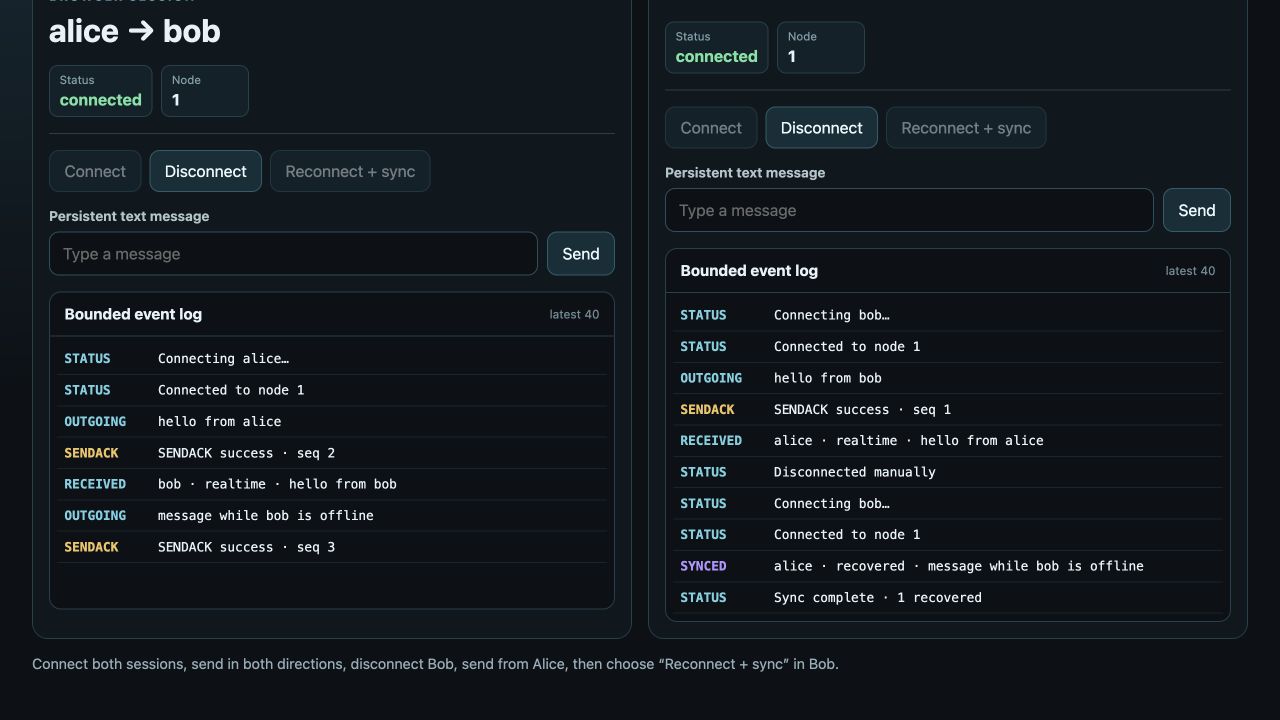The width and height of the screenshot is (1280, 720).
Task: Focus the alice message input field
Action: pos(293,254)
